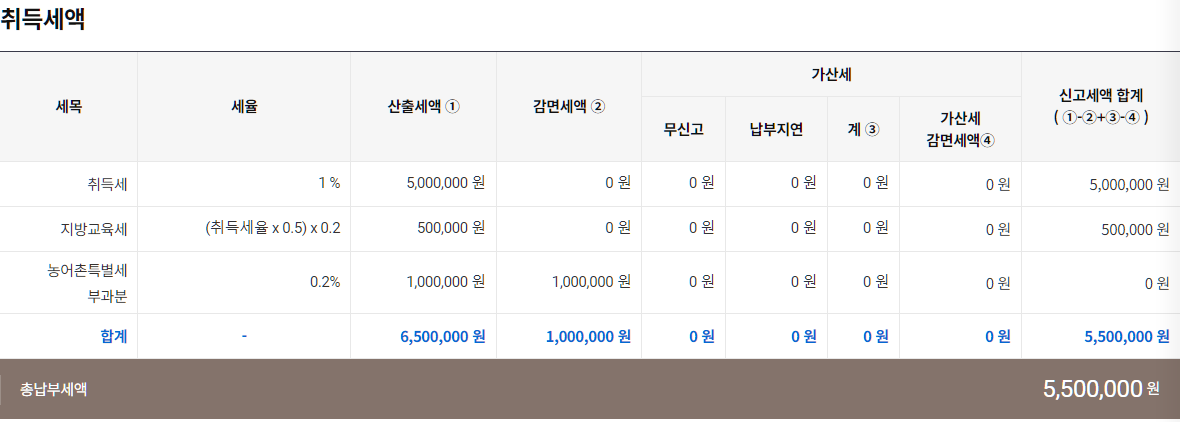
Task: Click 5,000,000 원 신고세액 합계 in 취득세 row
Action: 1130,184
